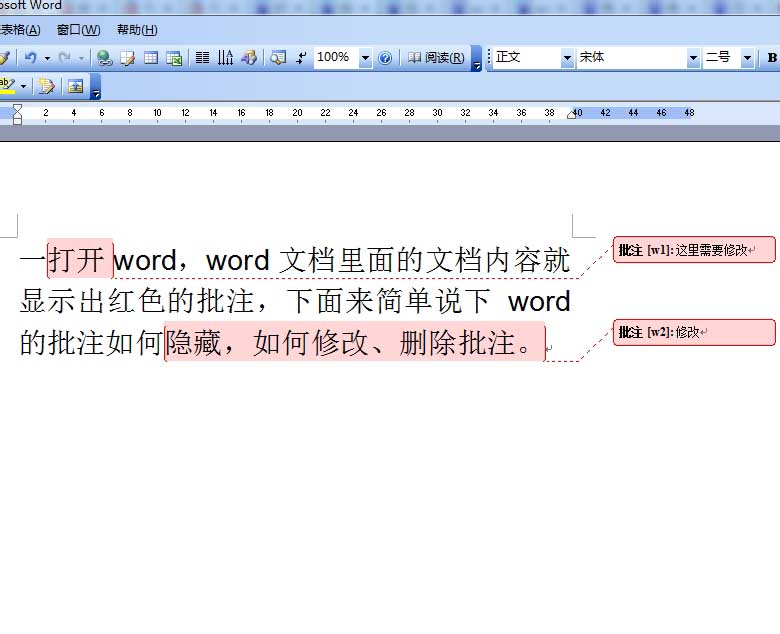Click the 宋体 font name box
The width and height of the screenshot is (780, 634).
tap(632, 57)
